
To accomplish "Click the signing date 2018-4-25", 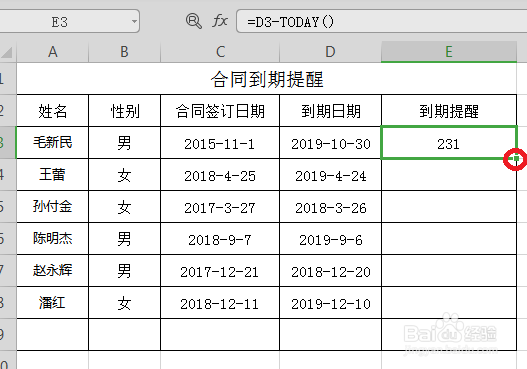I will click(x=220, y=175).
